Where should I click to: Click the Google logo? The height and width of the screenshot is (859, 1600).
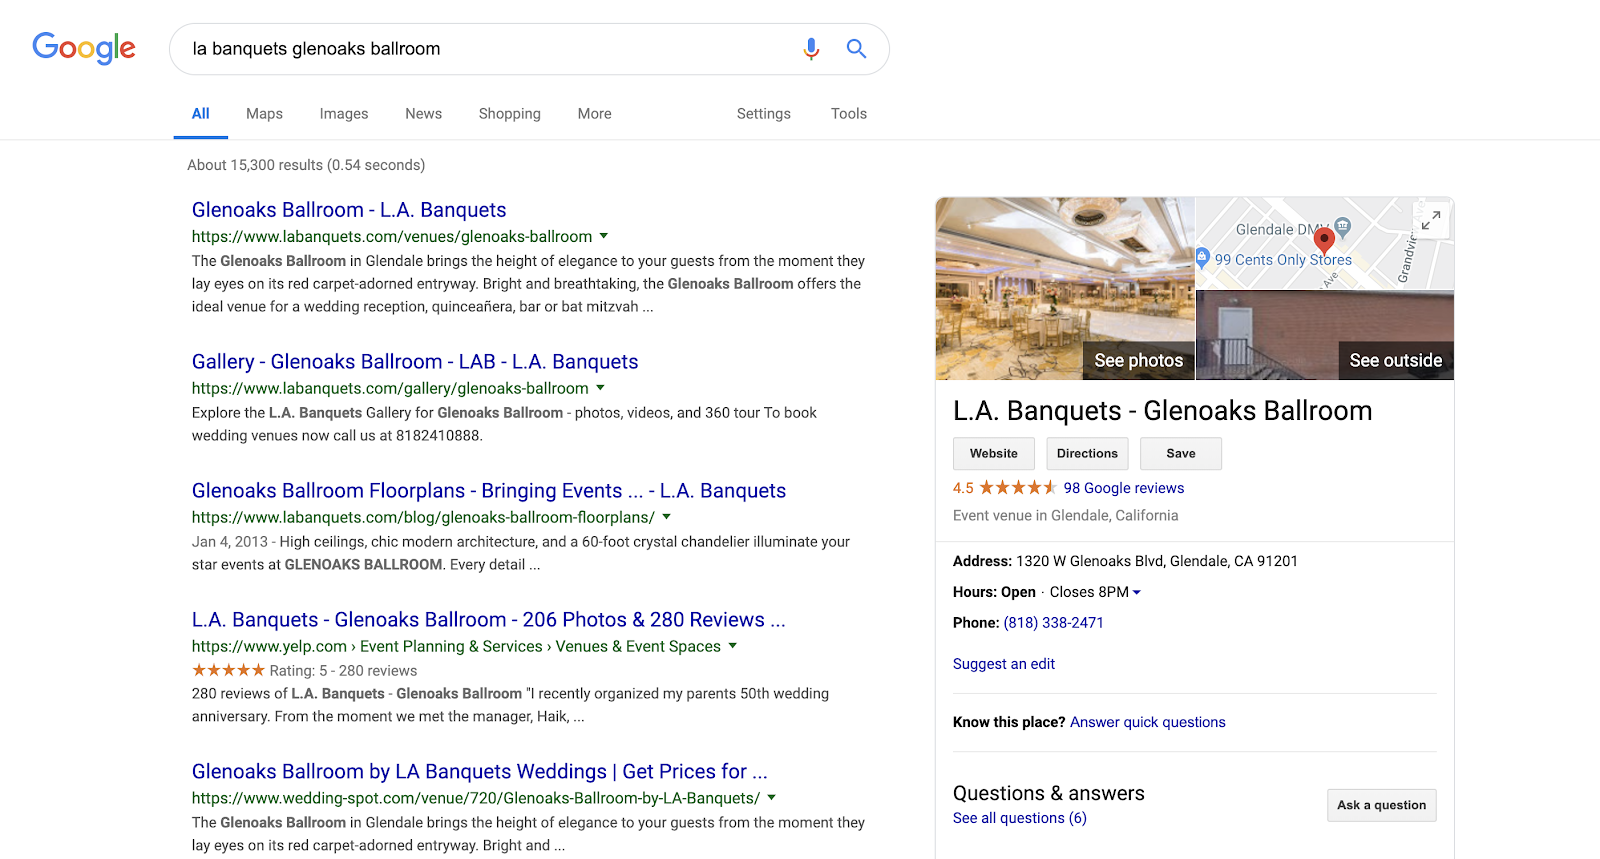(84, 48)
